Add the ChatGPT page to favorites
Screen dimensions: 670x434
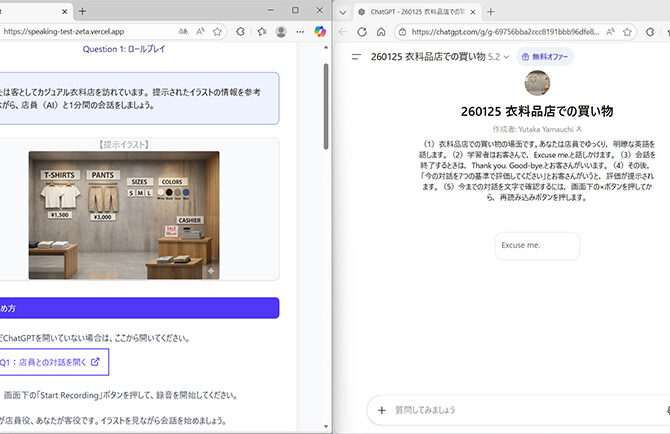[627, 32]
